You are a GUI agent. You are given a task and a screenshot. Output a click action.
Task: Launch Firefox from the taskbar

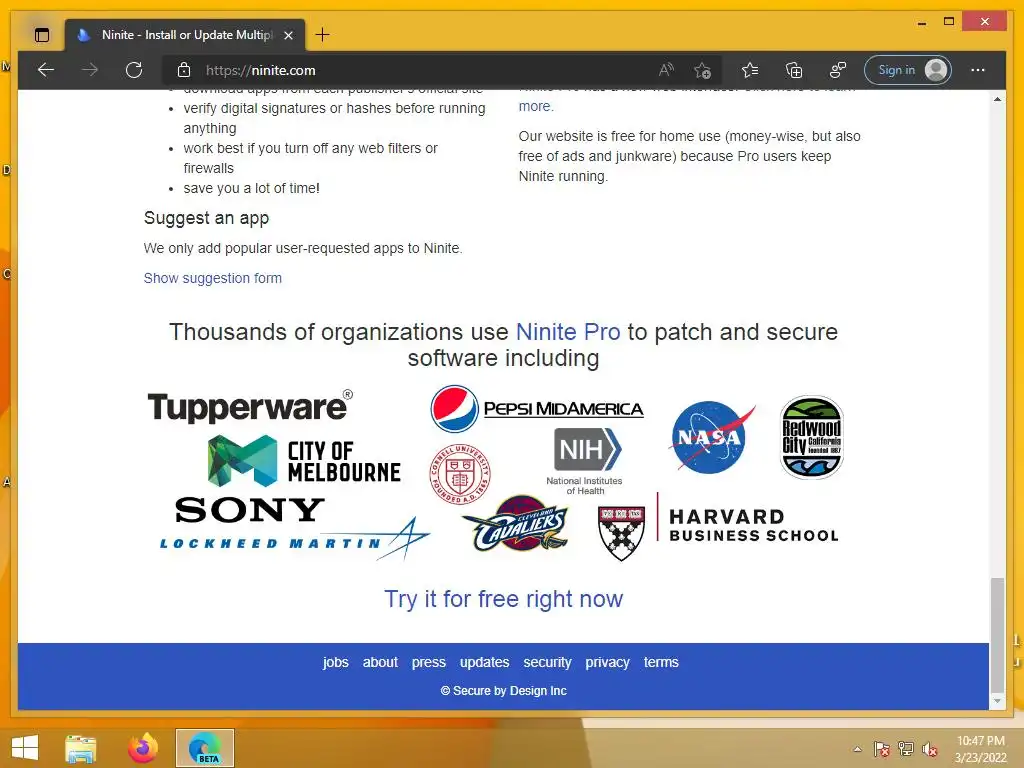pyautogui.click(x=143, y=748)
